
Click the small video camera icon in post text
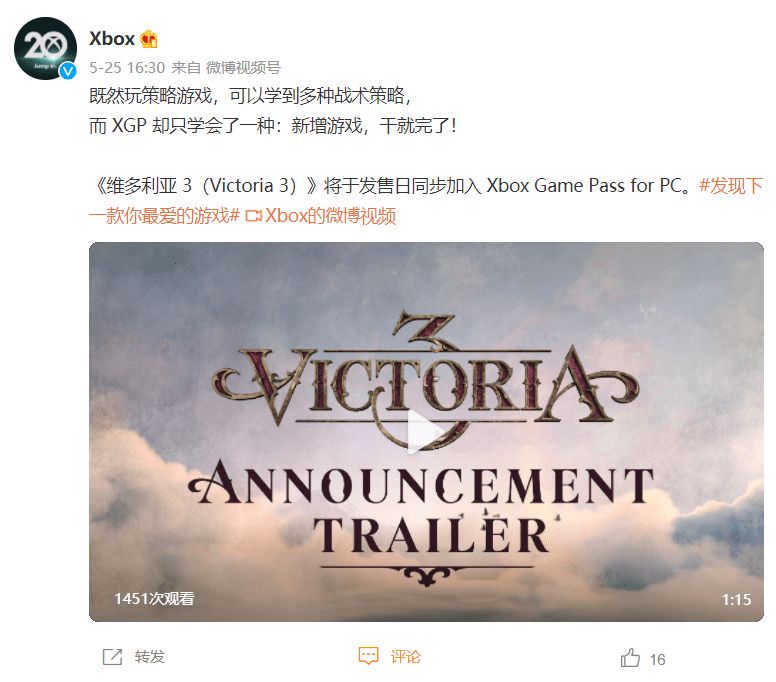click(x=253, y=216)
